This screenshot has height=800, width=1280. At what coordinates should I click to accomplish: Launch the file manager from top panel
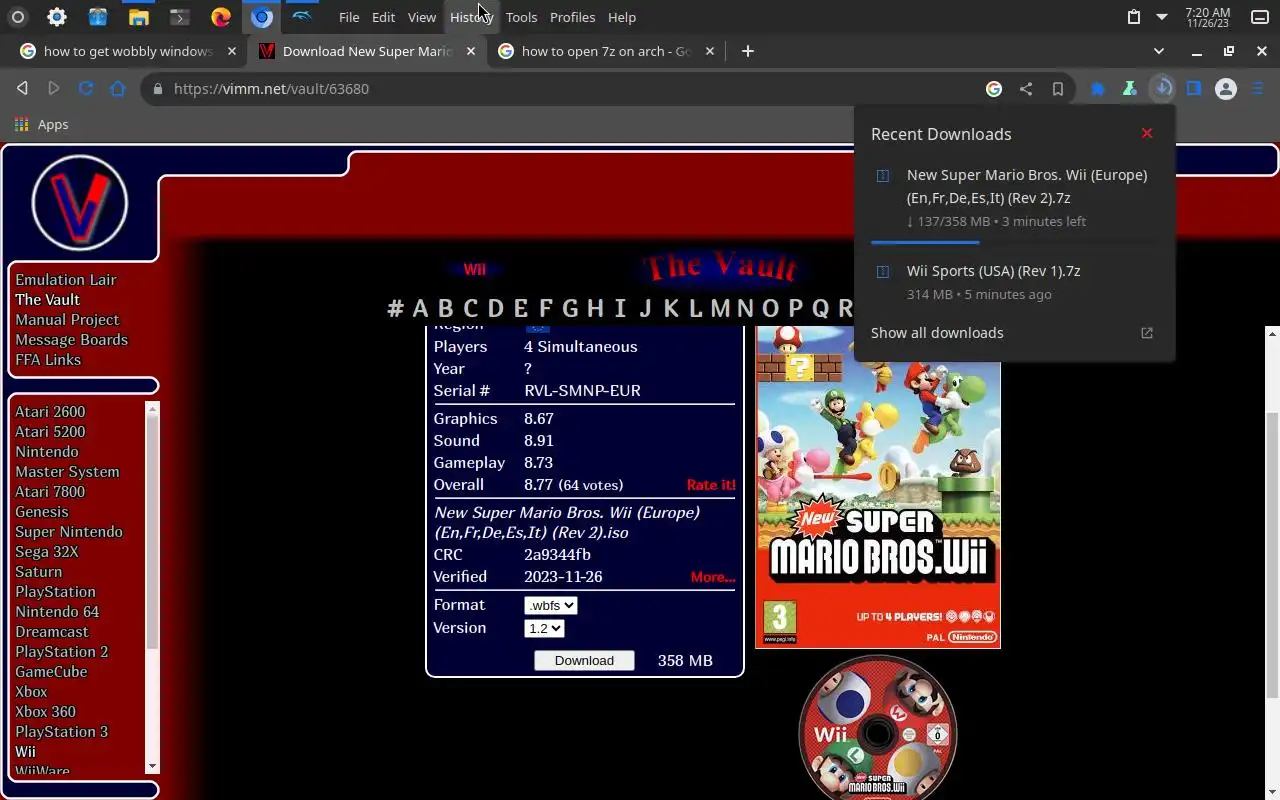click(x=139, y=17)
